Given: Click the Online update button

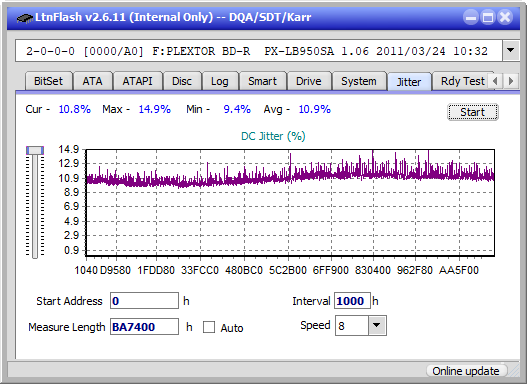Looking at the screenshot, I should pos(466,371).
